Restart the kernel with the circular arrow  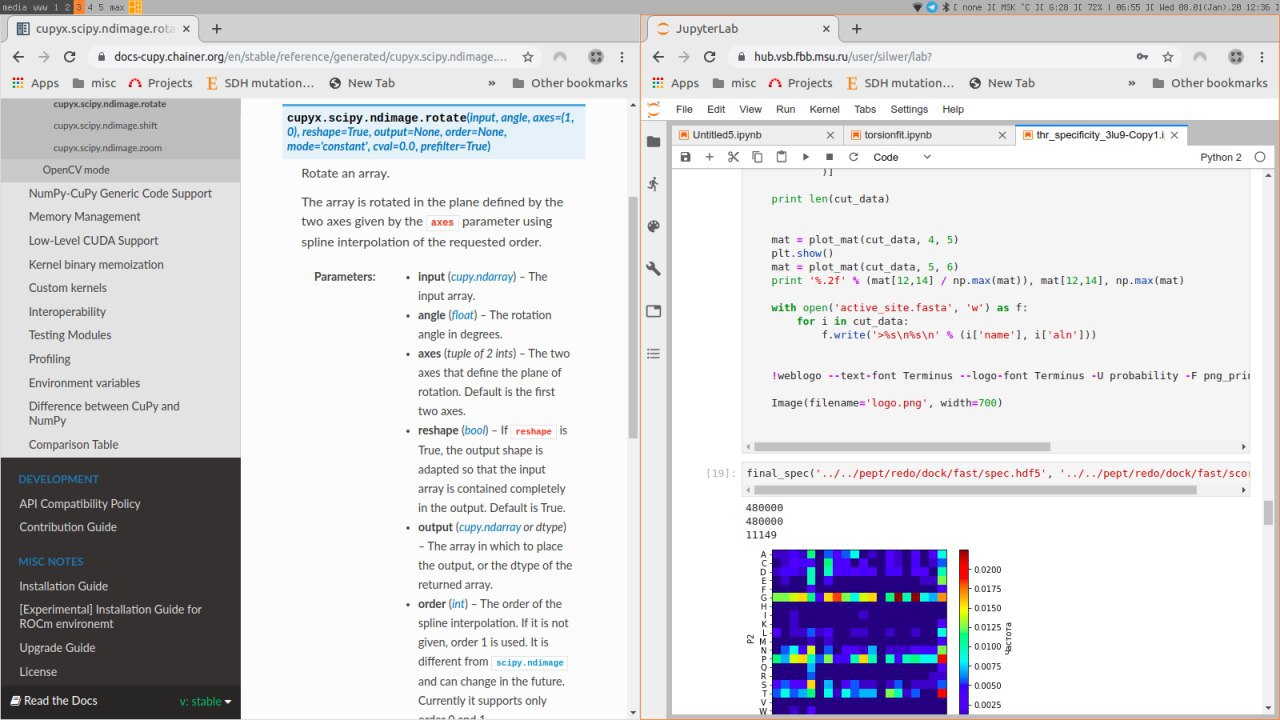[853, 157]
